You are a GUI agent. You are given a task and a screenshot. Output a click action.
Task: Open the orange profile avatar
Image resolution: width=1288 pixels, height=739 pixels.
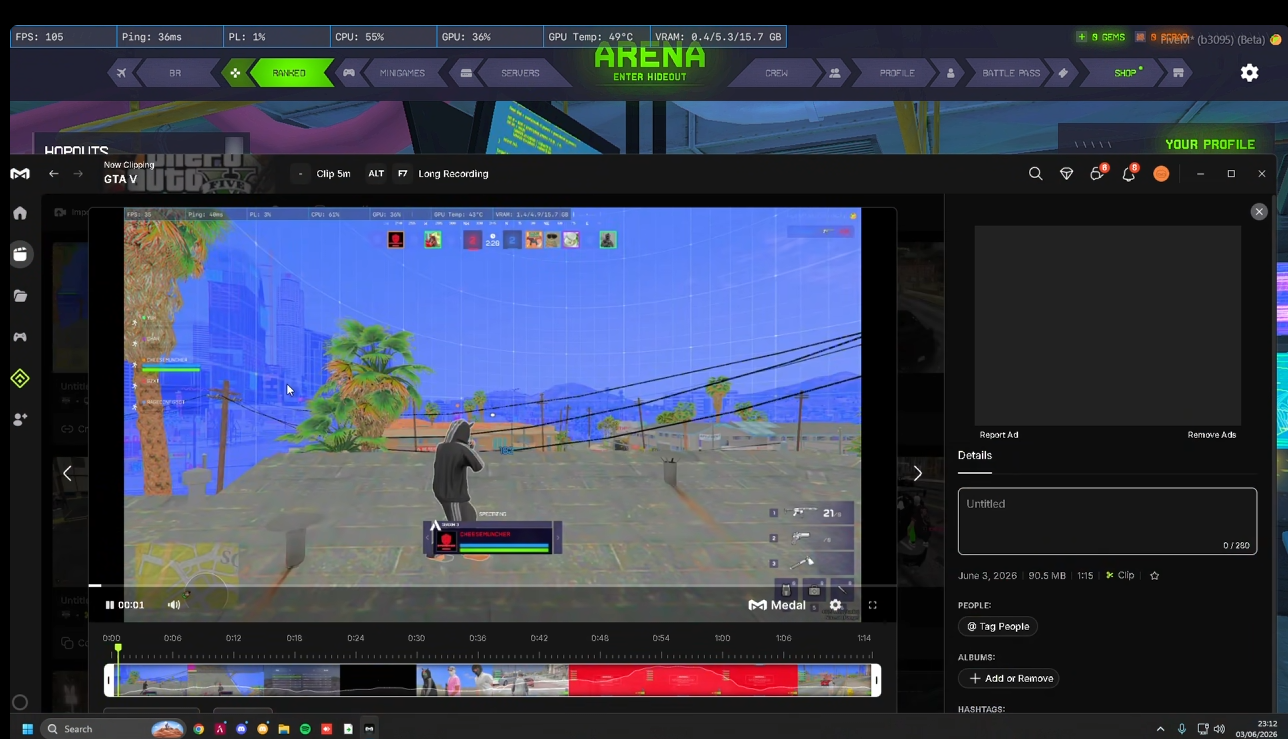click(x=1161, y=174)
